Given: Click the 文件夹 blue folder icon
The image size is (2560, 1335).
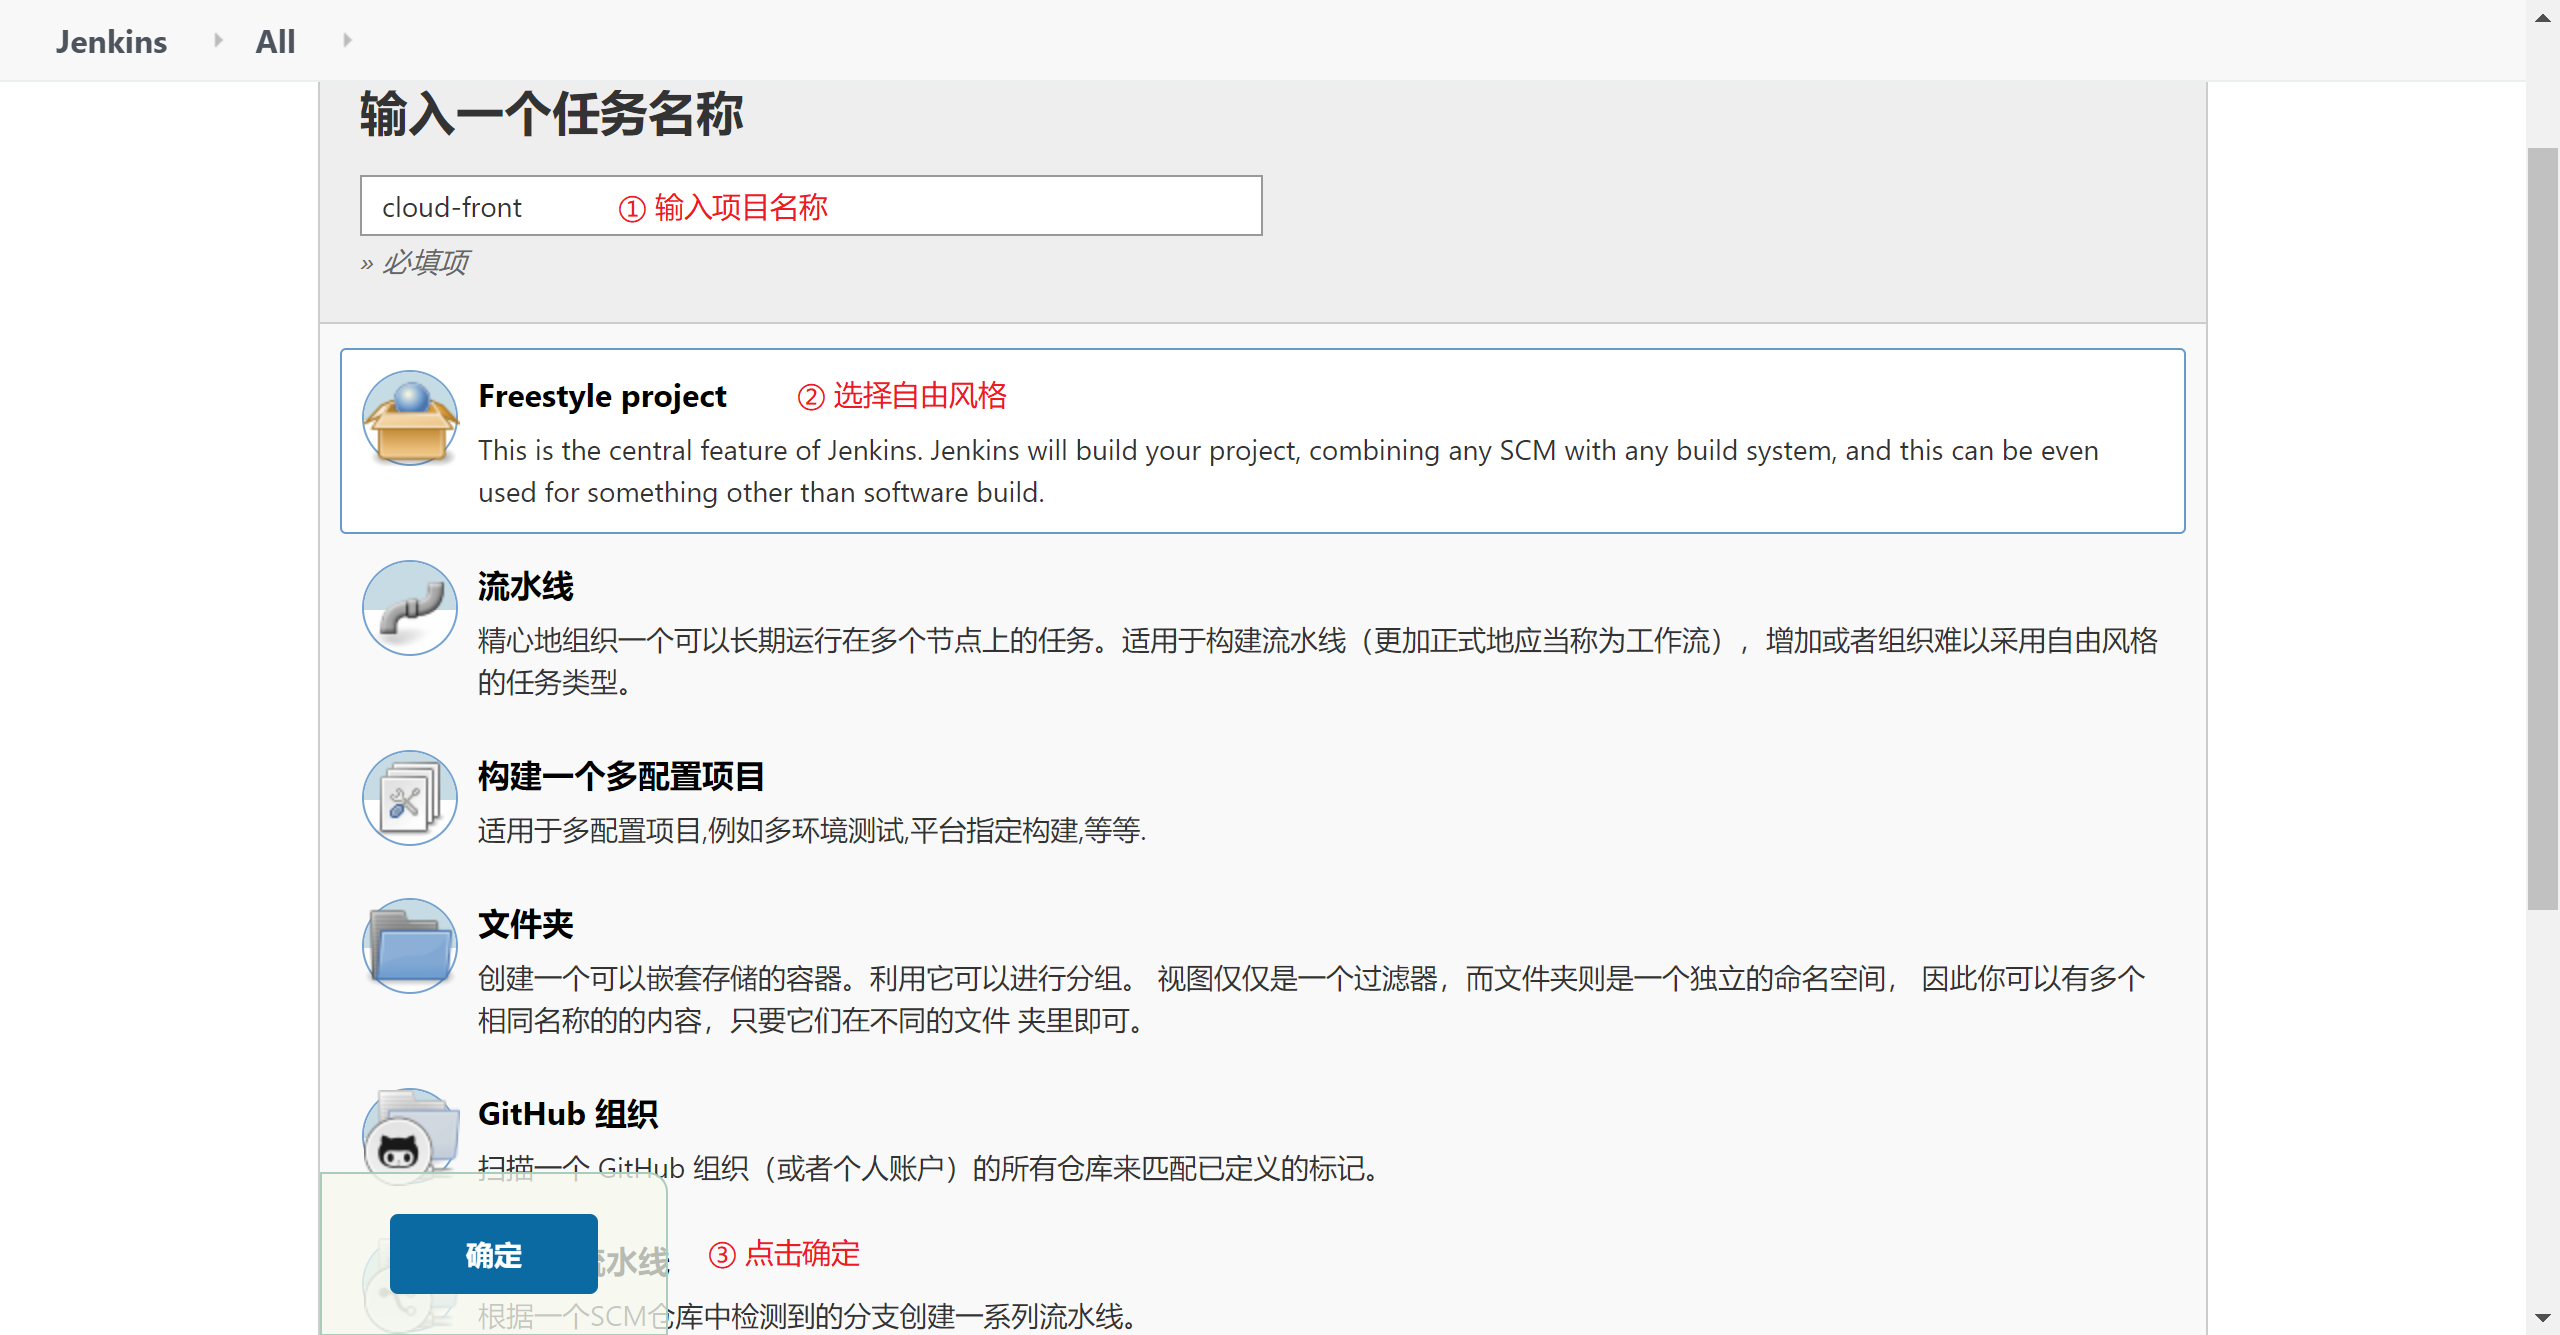Looking at the screenshot, I should pyautogui.click(x=410, y=945).
